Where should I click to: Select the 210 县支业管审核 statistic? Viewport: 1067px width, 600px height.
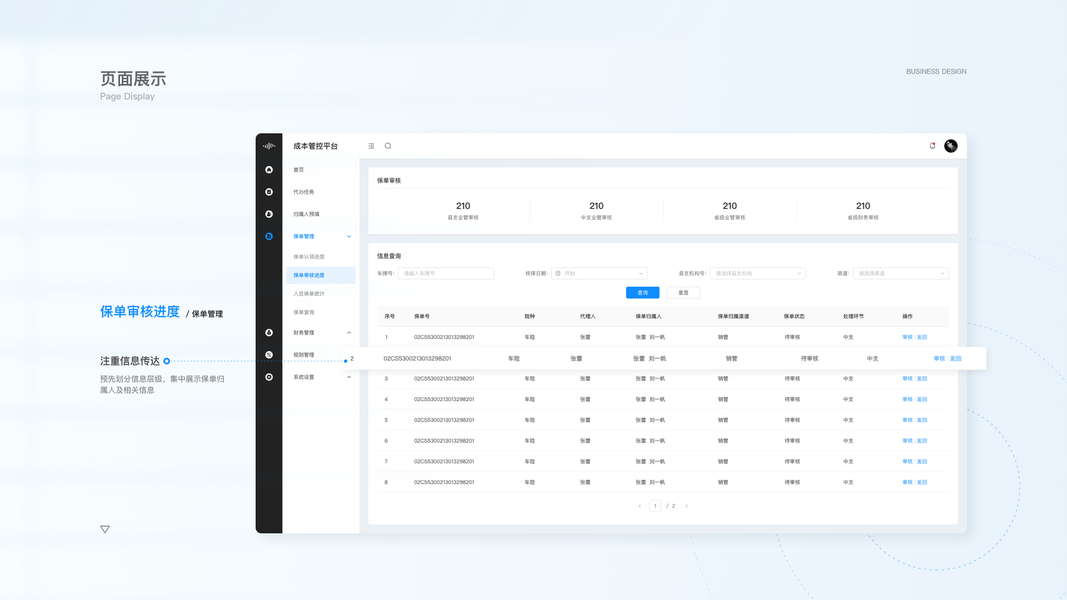click(x=463, y=210)
